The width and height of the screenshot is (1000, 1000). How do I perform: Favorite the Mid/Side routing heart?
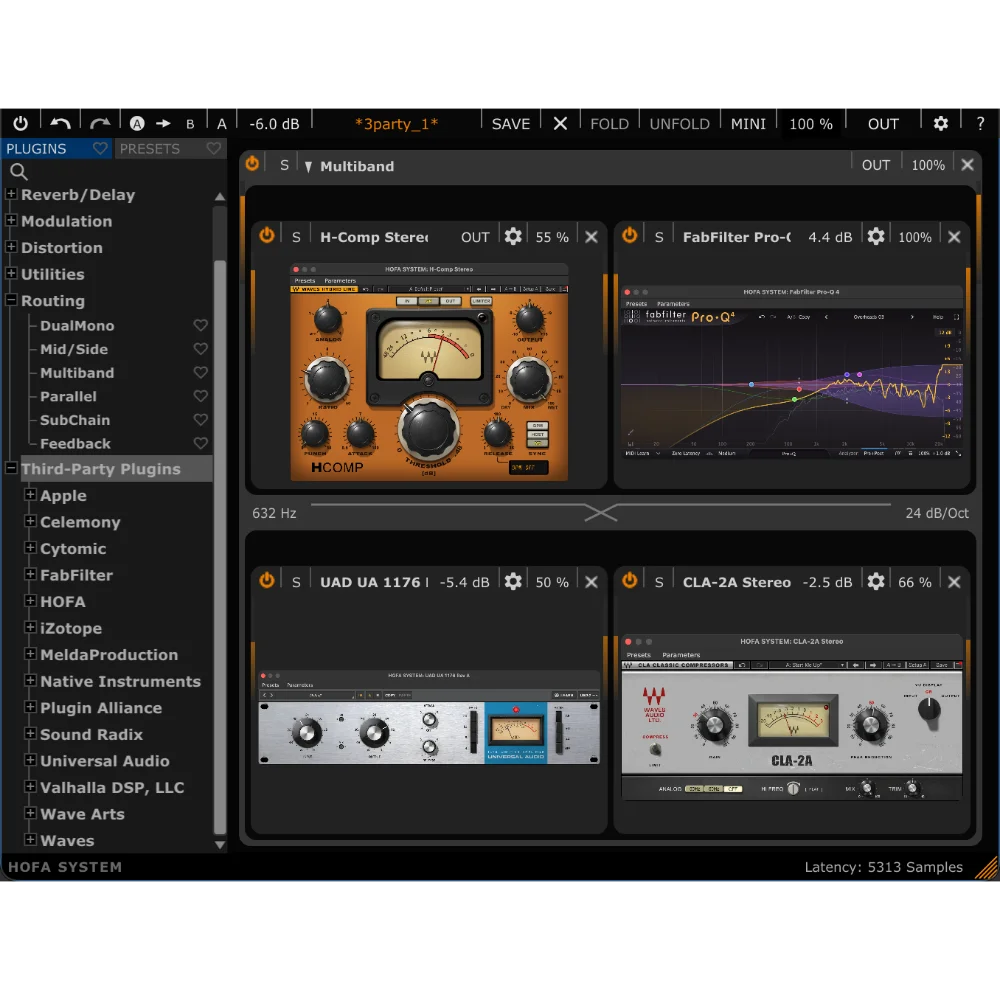200,349
